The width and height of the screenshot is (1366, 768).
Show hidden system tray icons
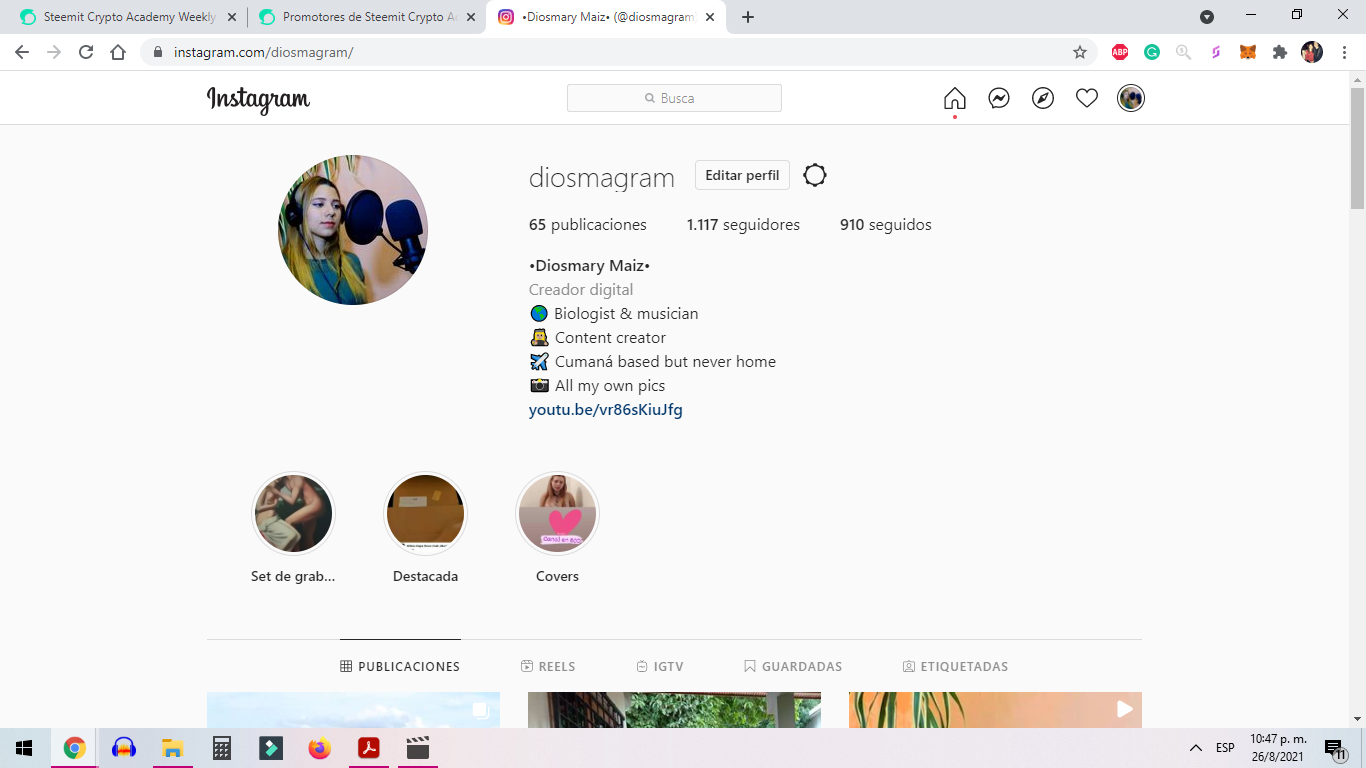point(1195,748)
